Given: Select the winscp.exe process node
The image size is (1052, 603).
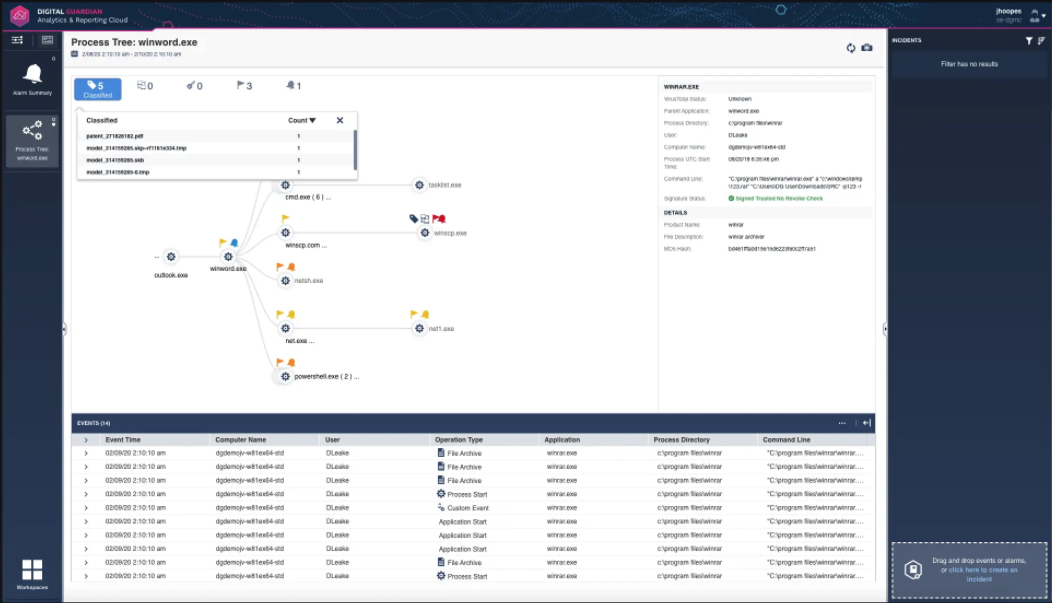Looking at the screenshot, I should pos(426,232).
